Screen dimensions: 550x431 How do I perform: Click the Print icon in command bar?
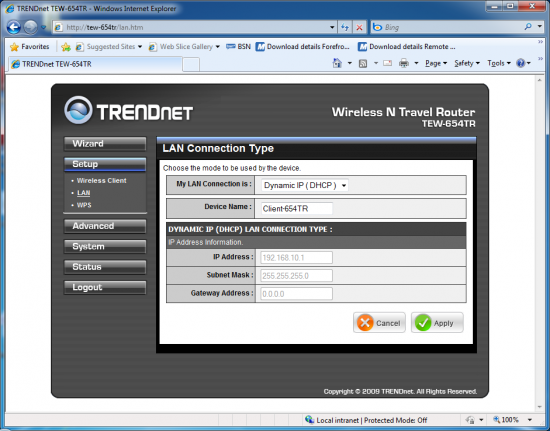(404, 63)
